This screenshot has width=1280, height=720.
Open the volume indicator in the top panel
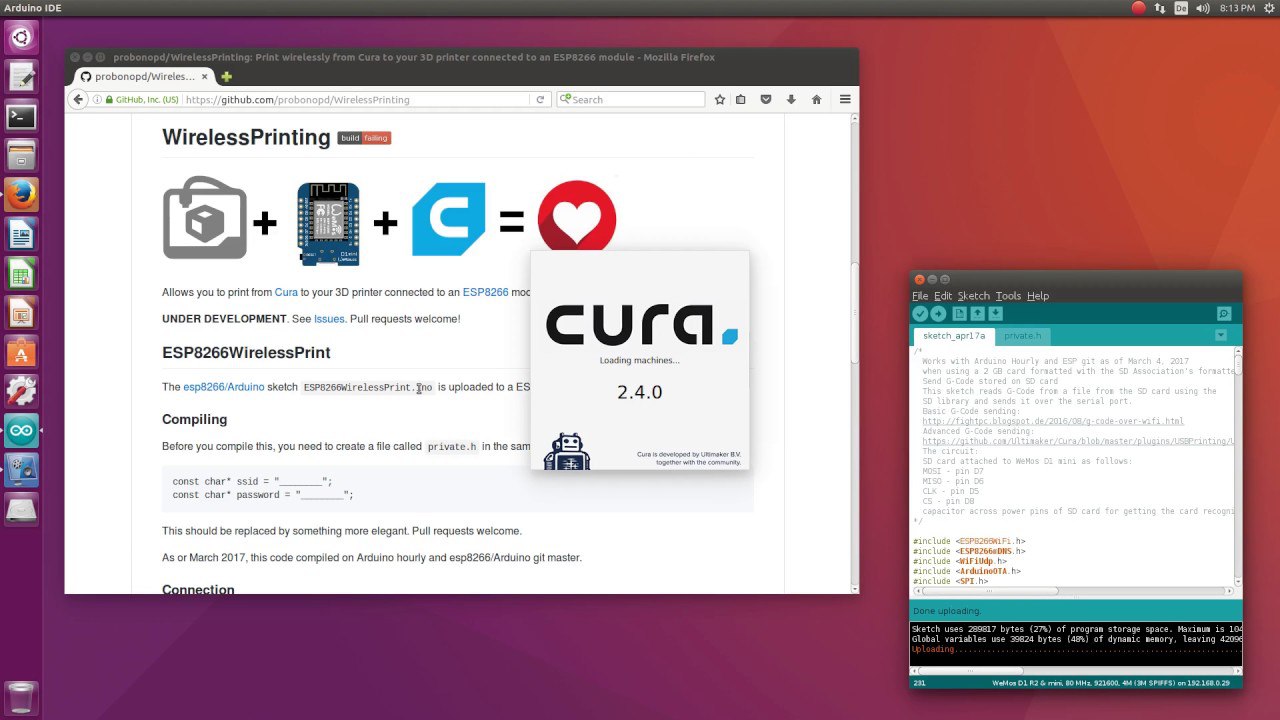point(1202,8)
